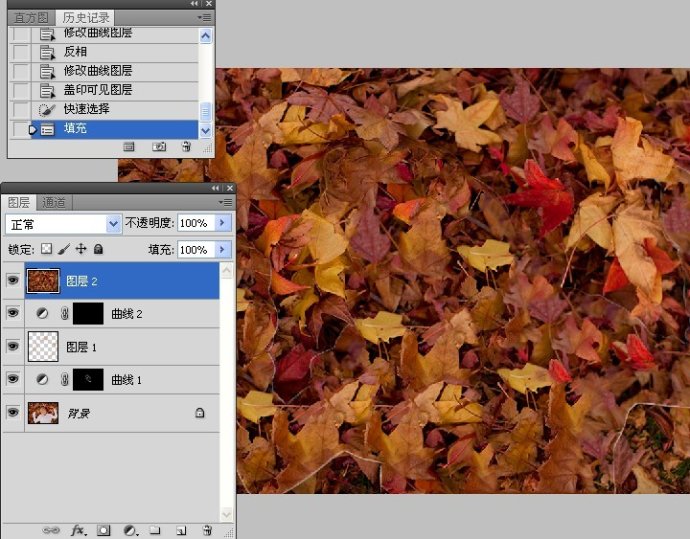
Task: Set the history brush source for 填充
Action: (21, 129)
